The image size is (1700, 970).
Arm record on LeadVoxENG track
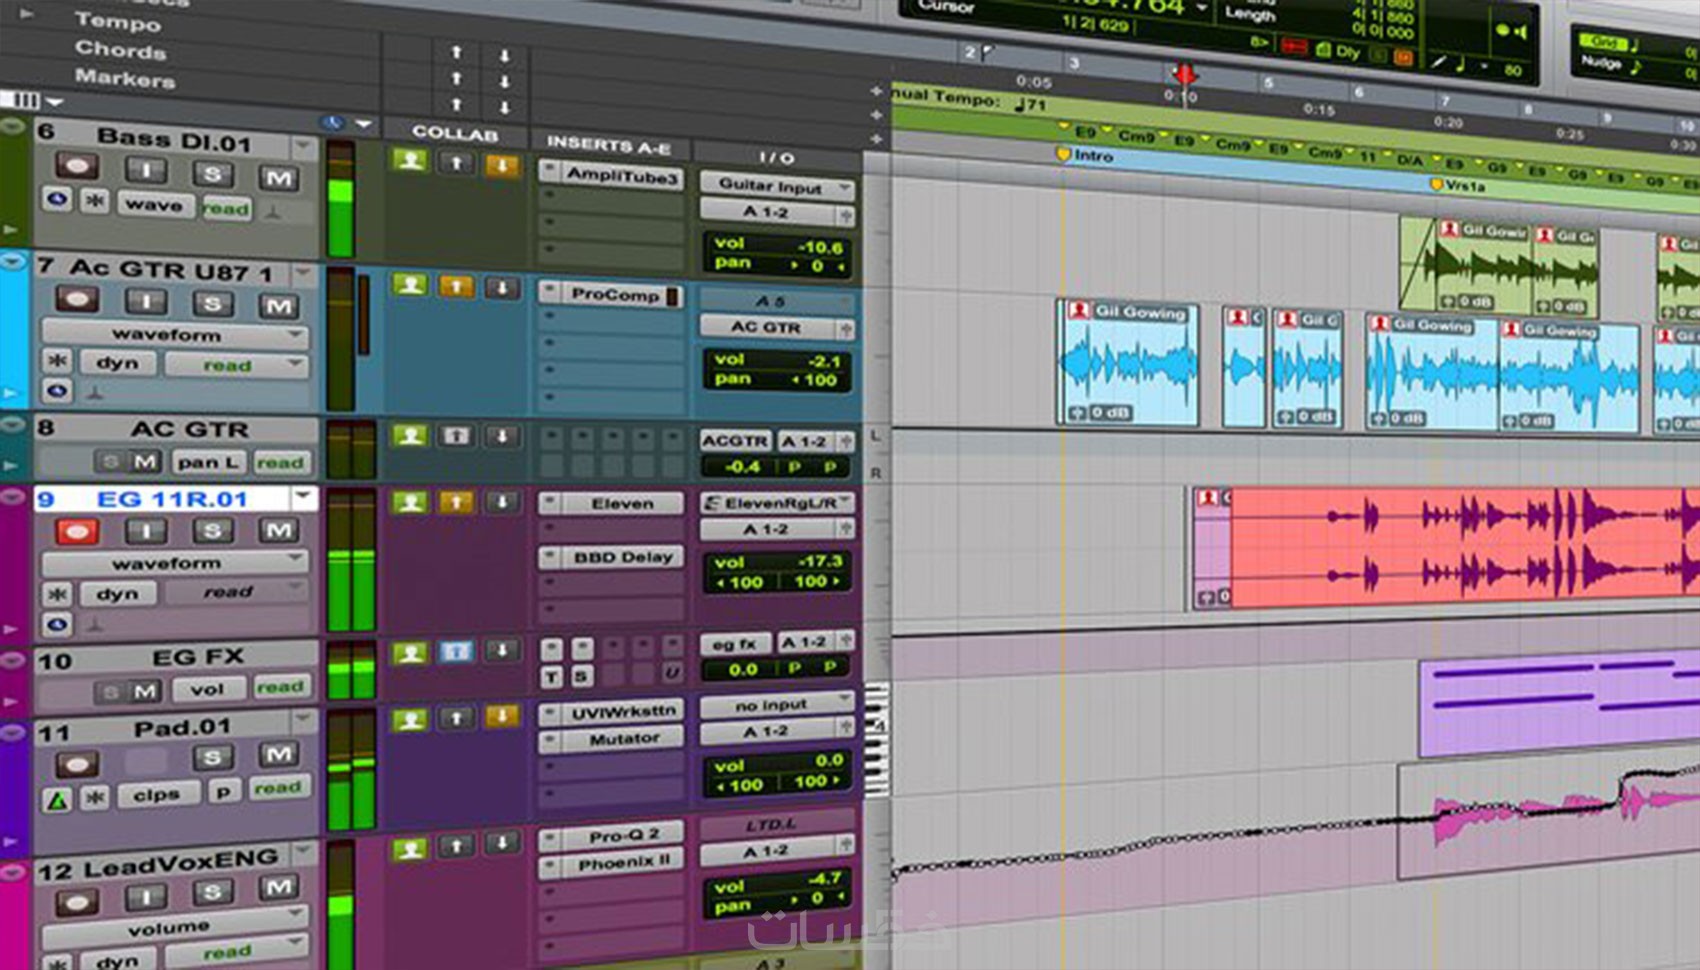click(77, 902)
